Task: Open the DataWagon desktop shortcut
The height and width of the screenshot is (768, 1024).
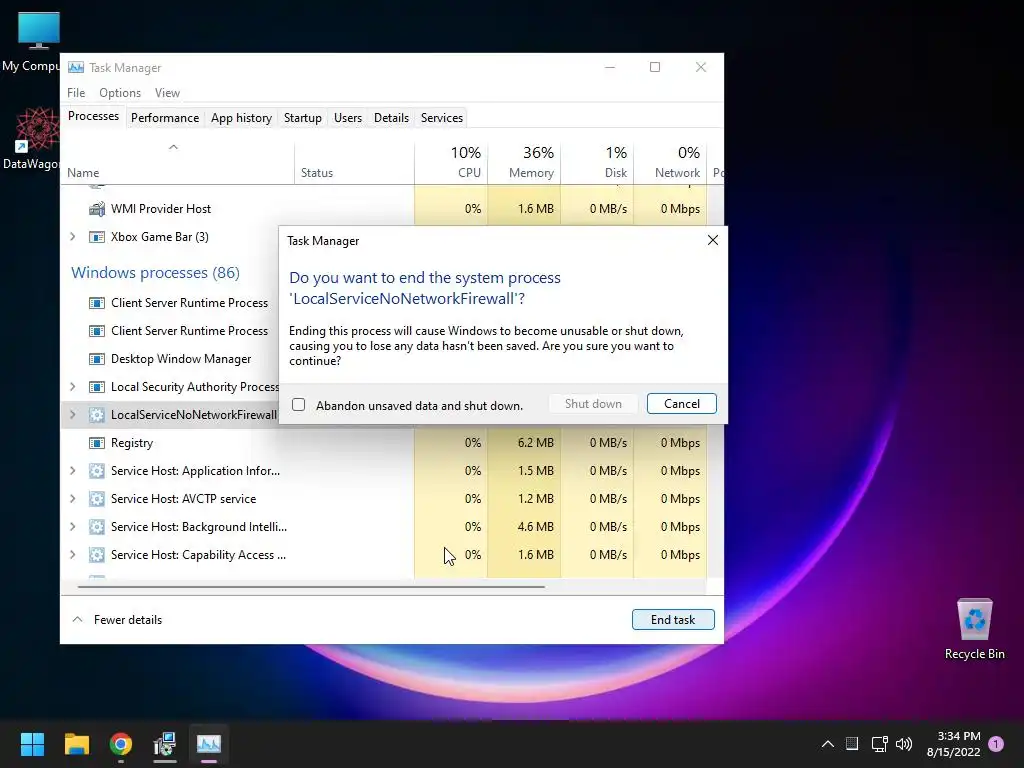Action: 31,138
